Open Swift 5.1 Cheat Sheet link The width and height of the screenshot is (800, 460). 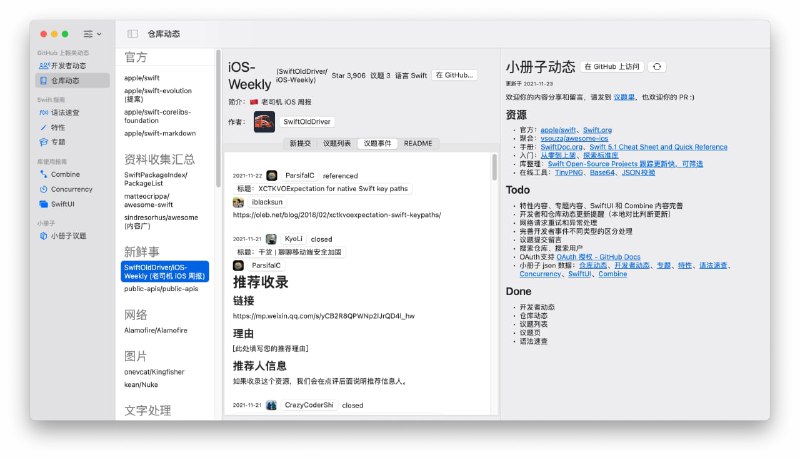click(658, 147)
